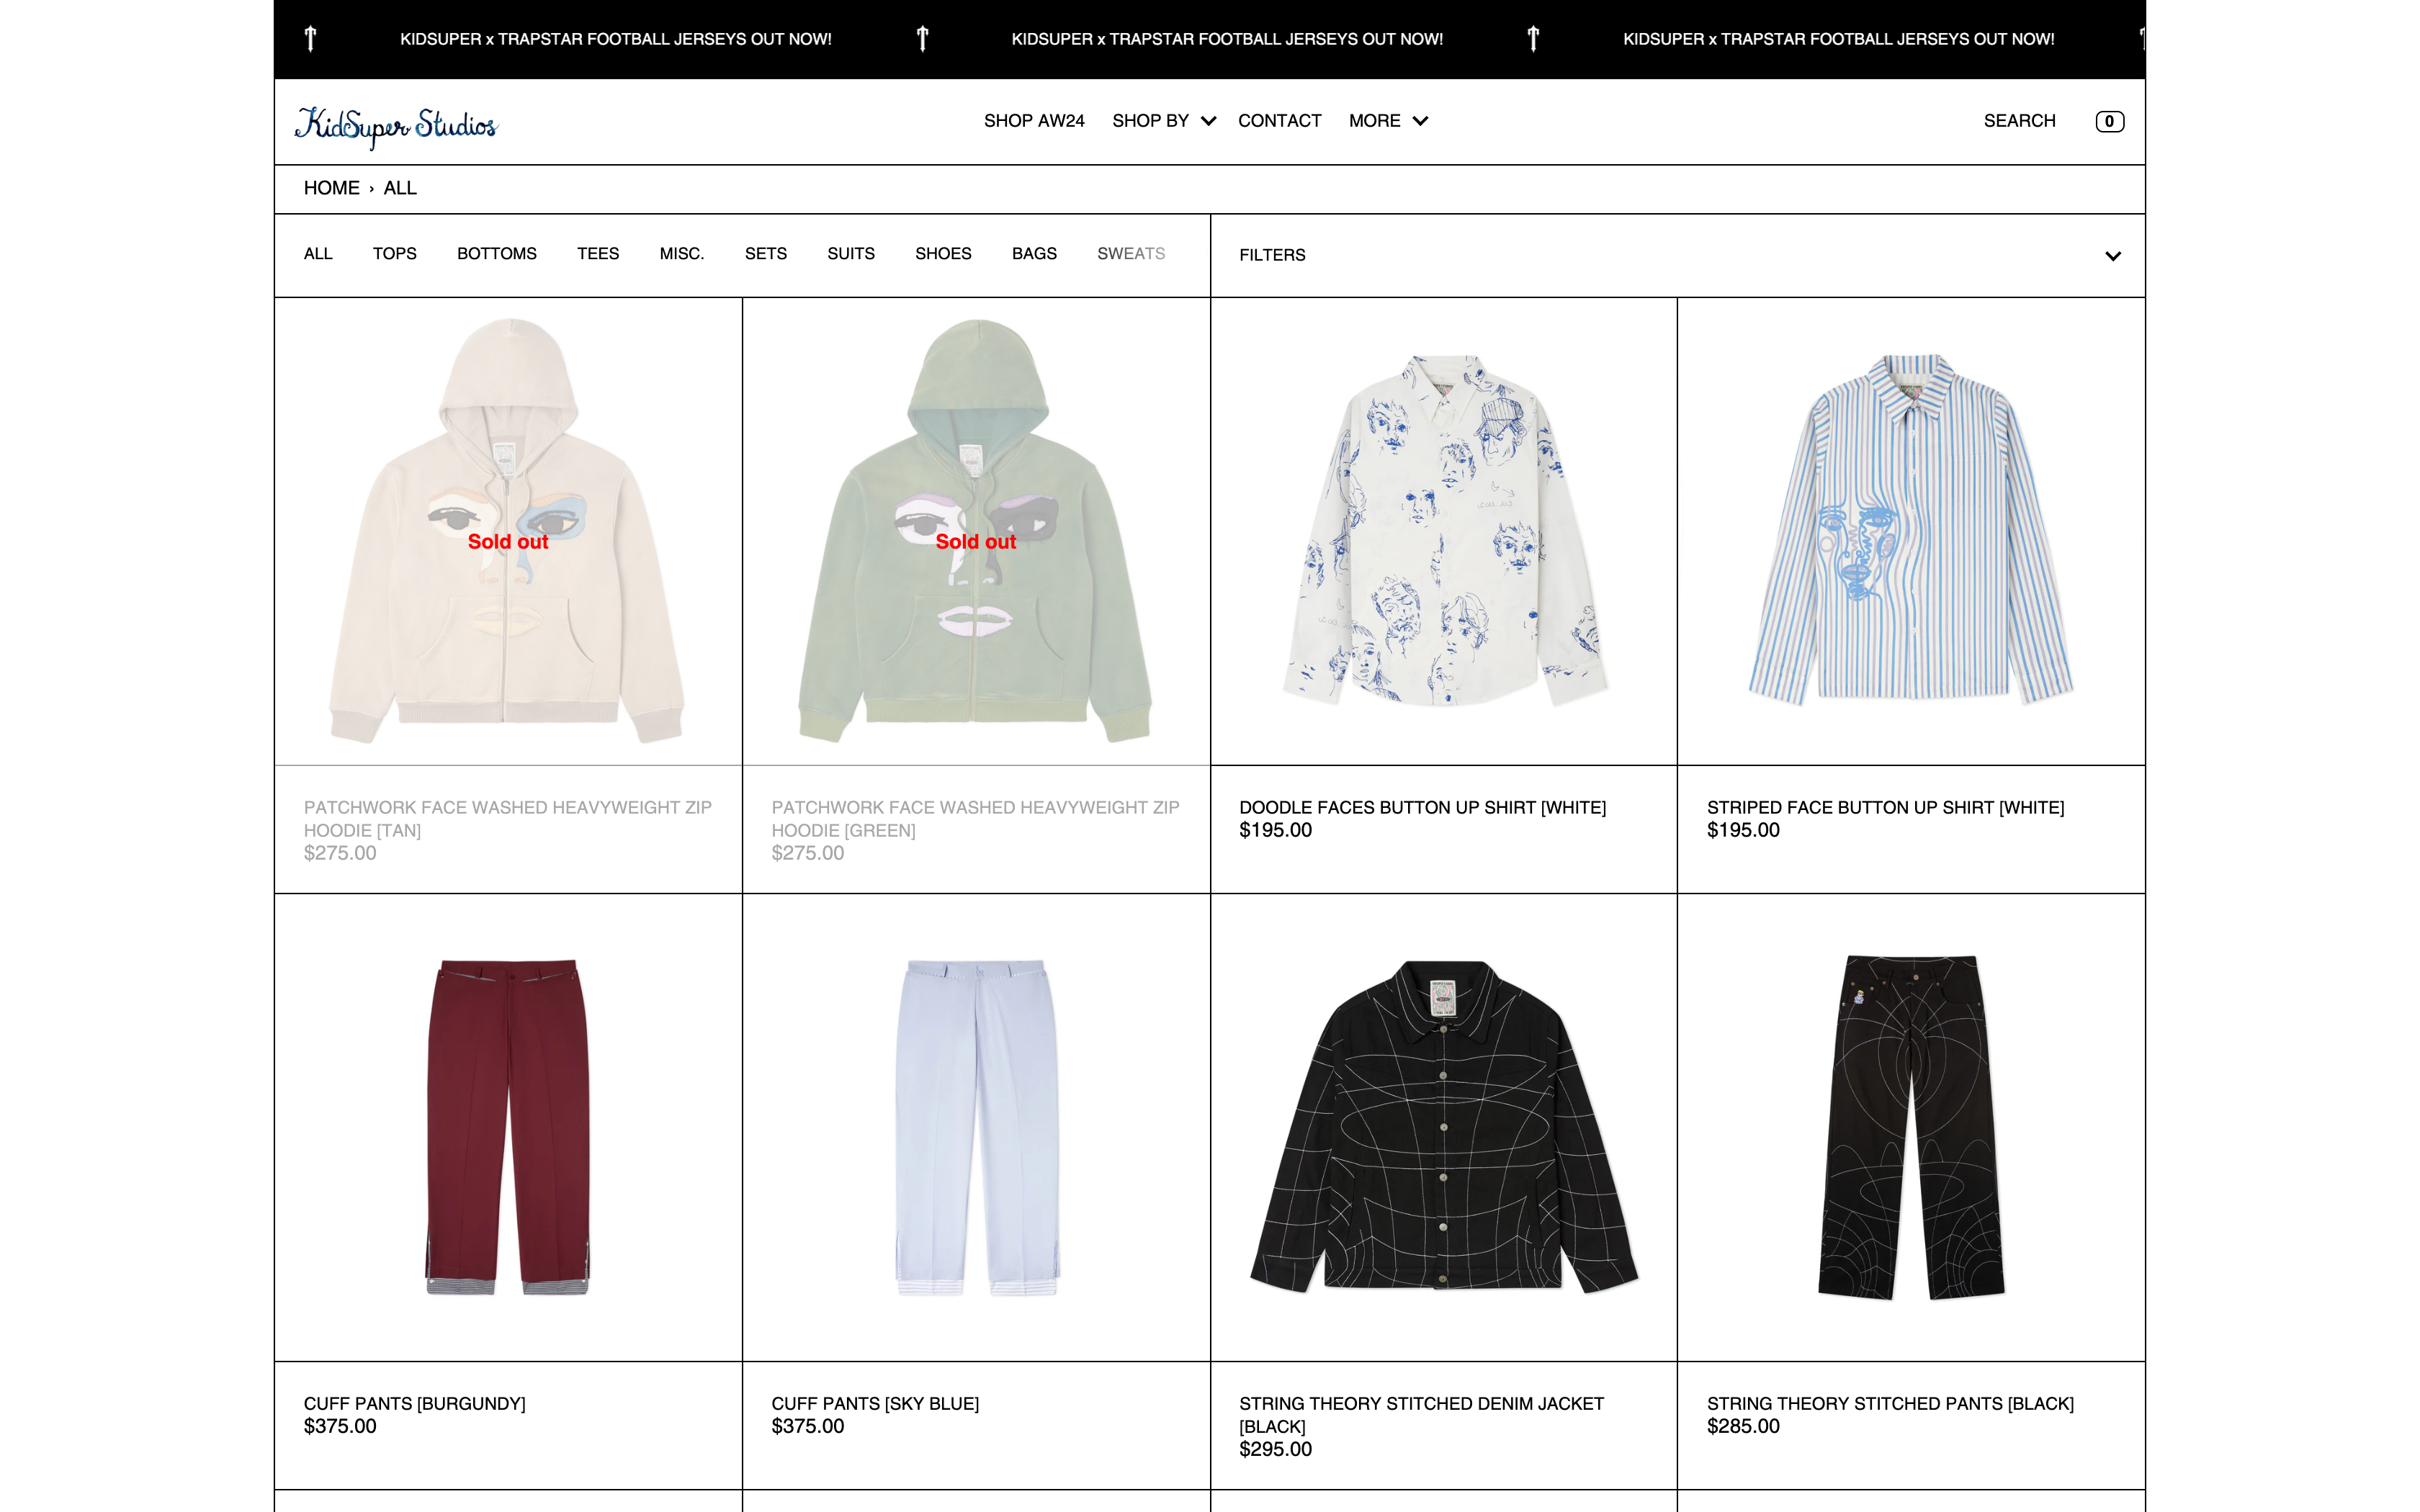The height and width of the screenshot is (1512, 2420).
Task: Open the KidSuper Studios logo homepage
Action: pos(395,126)
